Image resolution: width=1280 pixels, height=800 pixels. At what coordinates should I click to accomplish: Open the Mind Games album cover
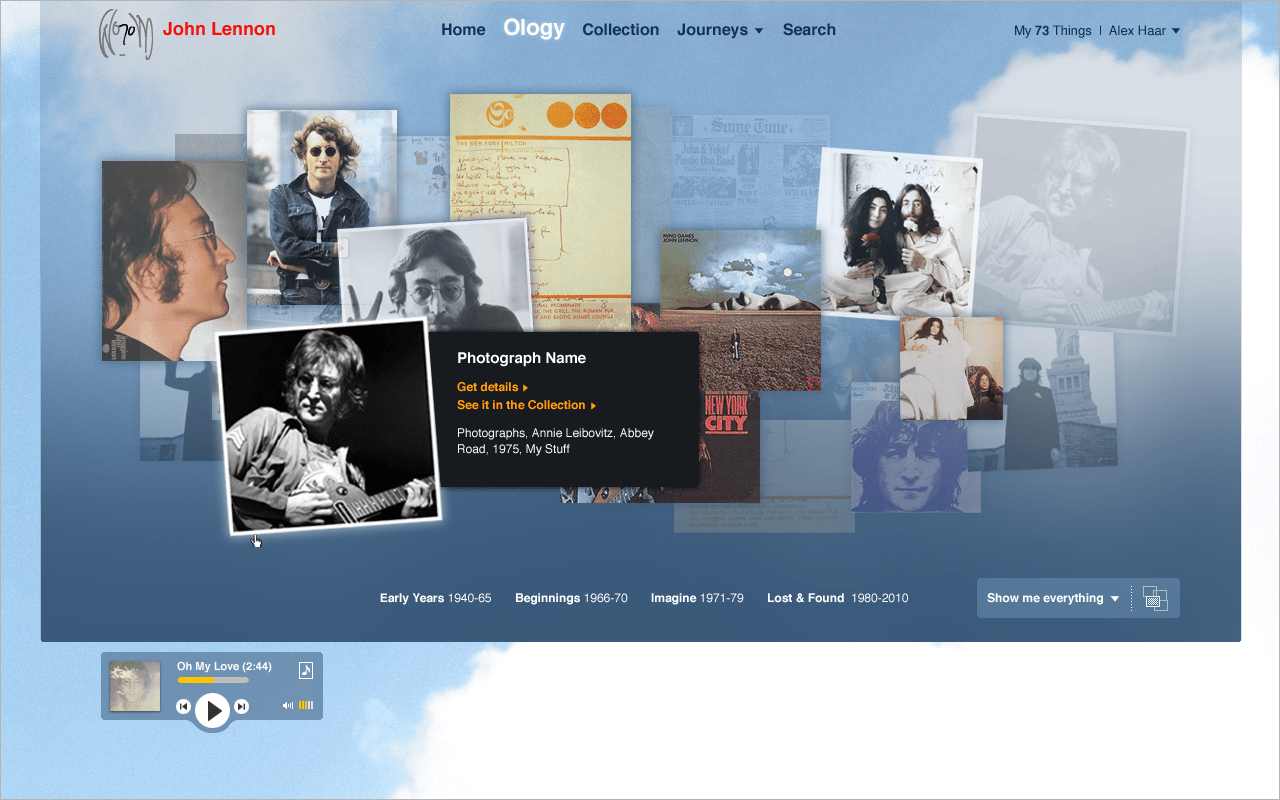coord(740,310)
